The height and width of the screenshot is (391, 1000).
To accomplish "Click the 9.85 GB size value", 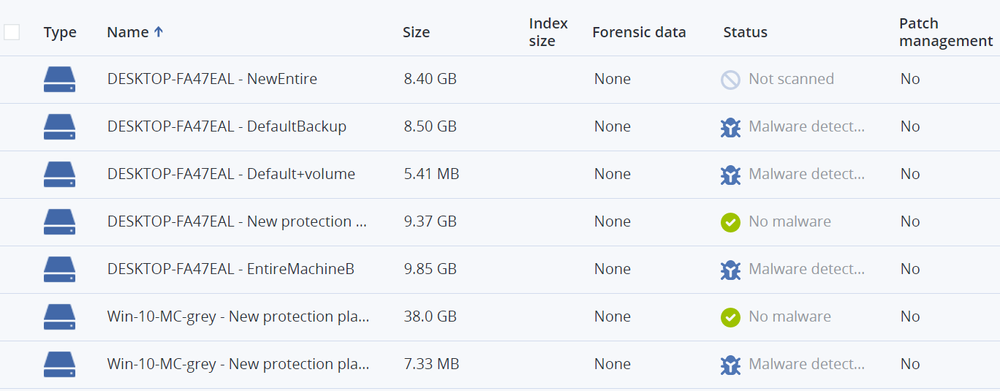I will click(430, 269).
